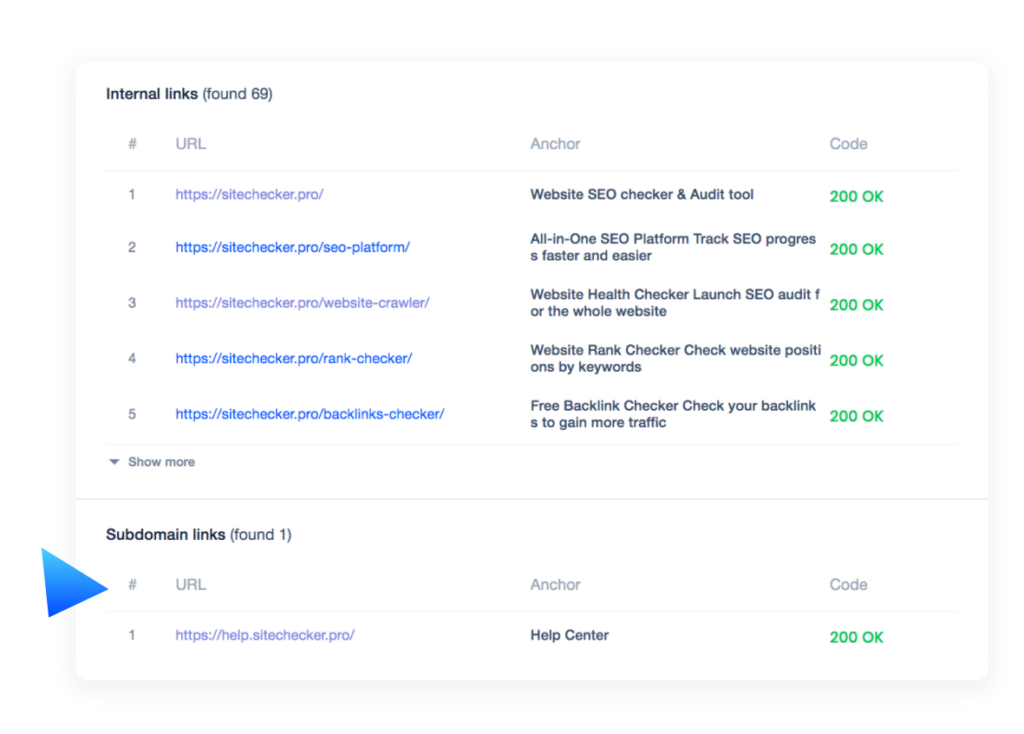Click row number 2 in Internal links
This screenshot has width=1024, height=734.
click(x=132, y=247)
